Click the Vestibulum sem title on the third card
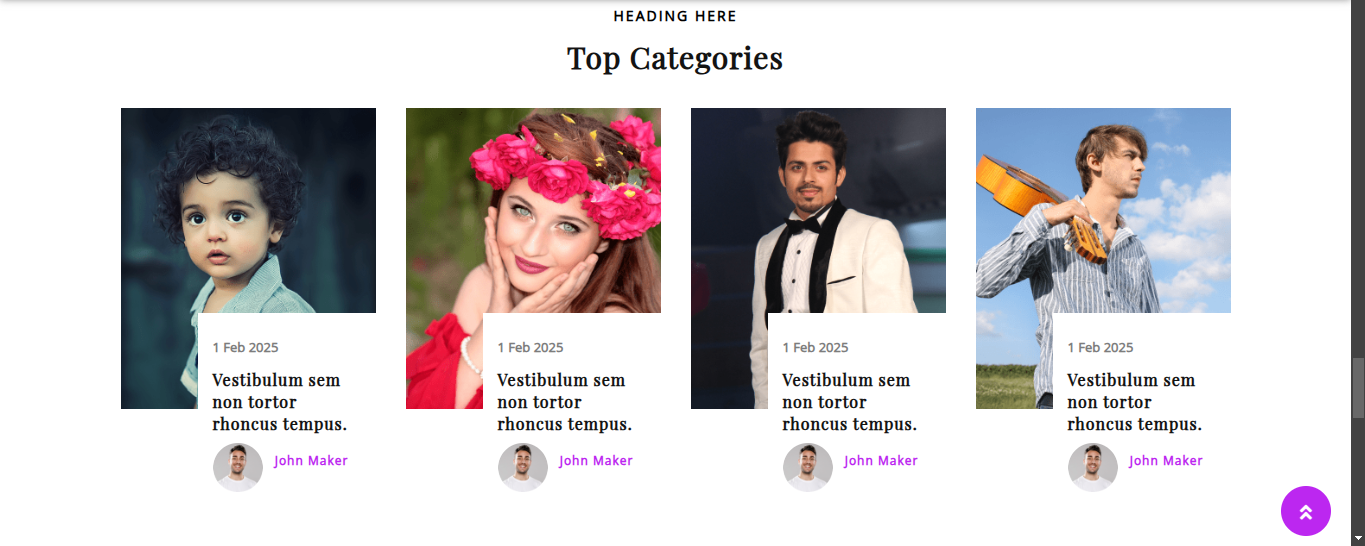 [x=849, y=402]
